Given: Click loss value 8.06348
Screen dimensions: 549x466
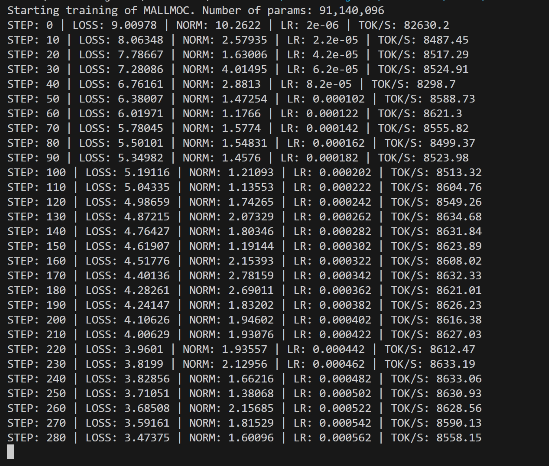Looking at the screenshot, I should click(140, 40).
